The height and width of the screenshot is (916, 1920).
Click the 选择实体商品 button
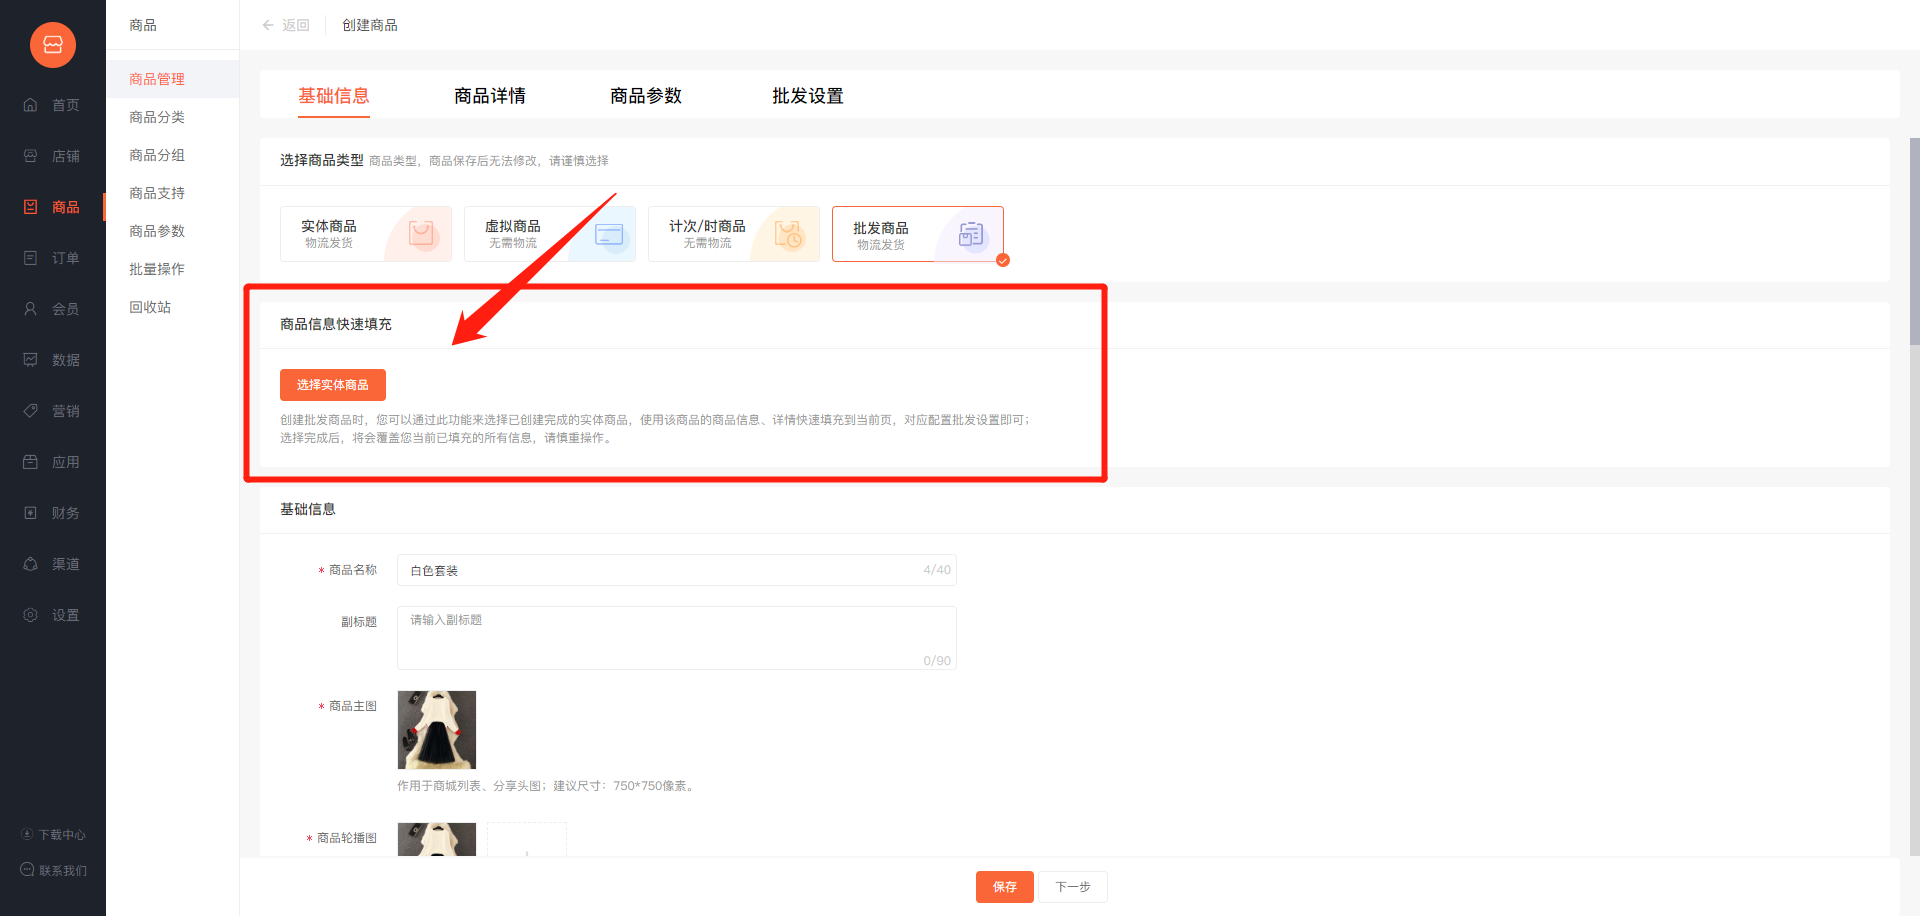(332, 385)
